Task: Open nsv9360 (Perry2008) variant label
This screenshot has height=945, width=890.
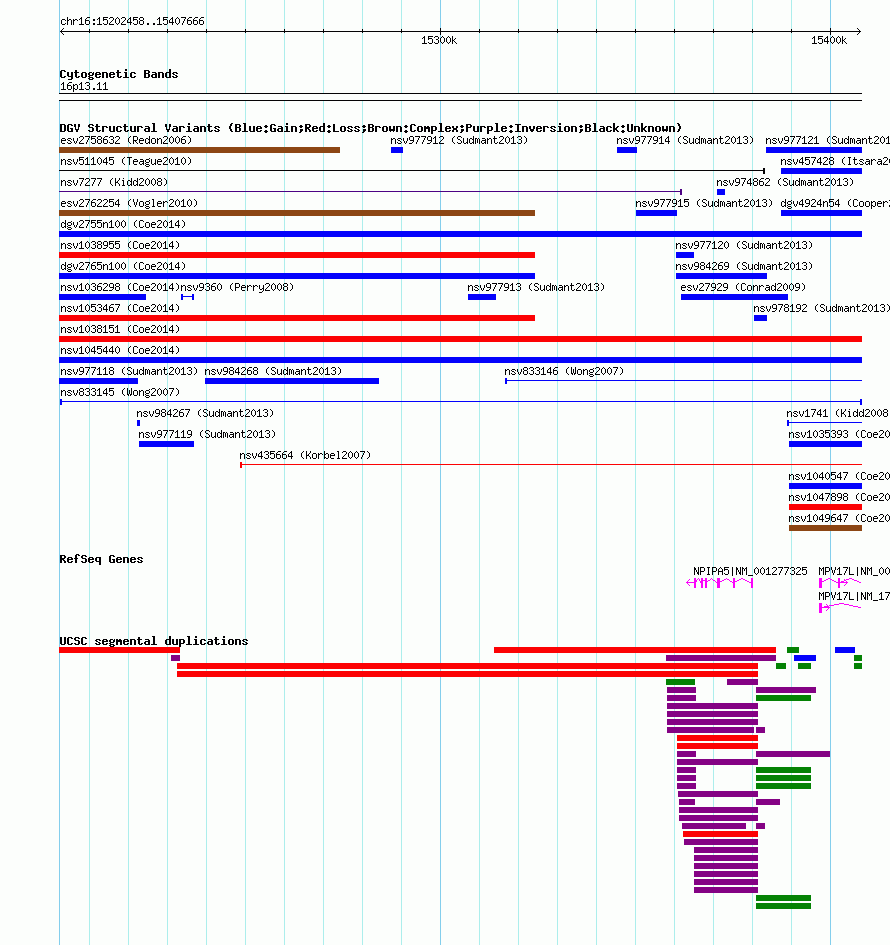Action: (x=237, y=287)
